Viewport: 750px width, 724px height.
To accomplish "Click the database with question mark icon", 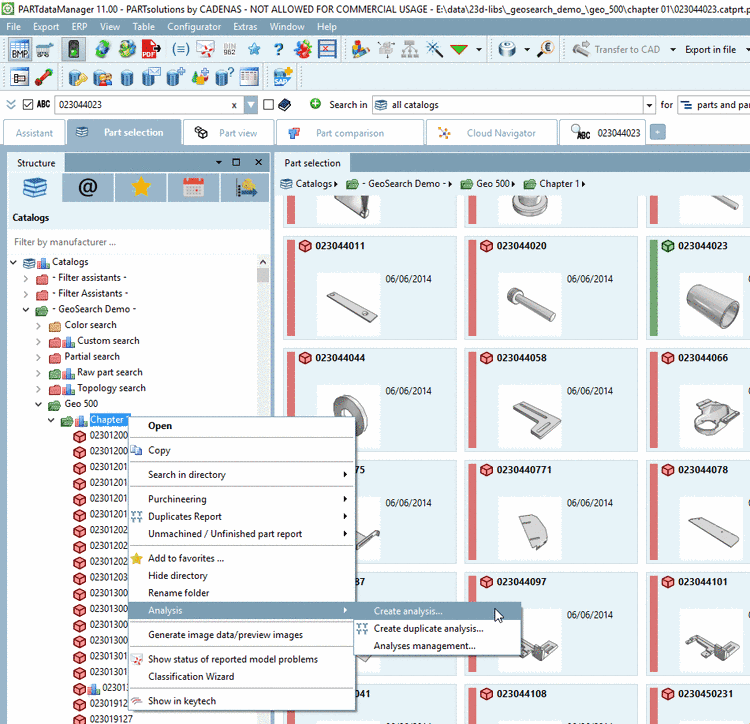I will pos(224,77).
